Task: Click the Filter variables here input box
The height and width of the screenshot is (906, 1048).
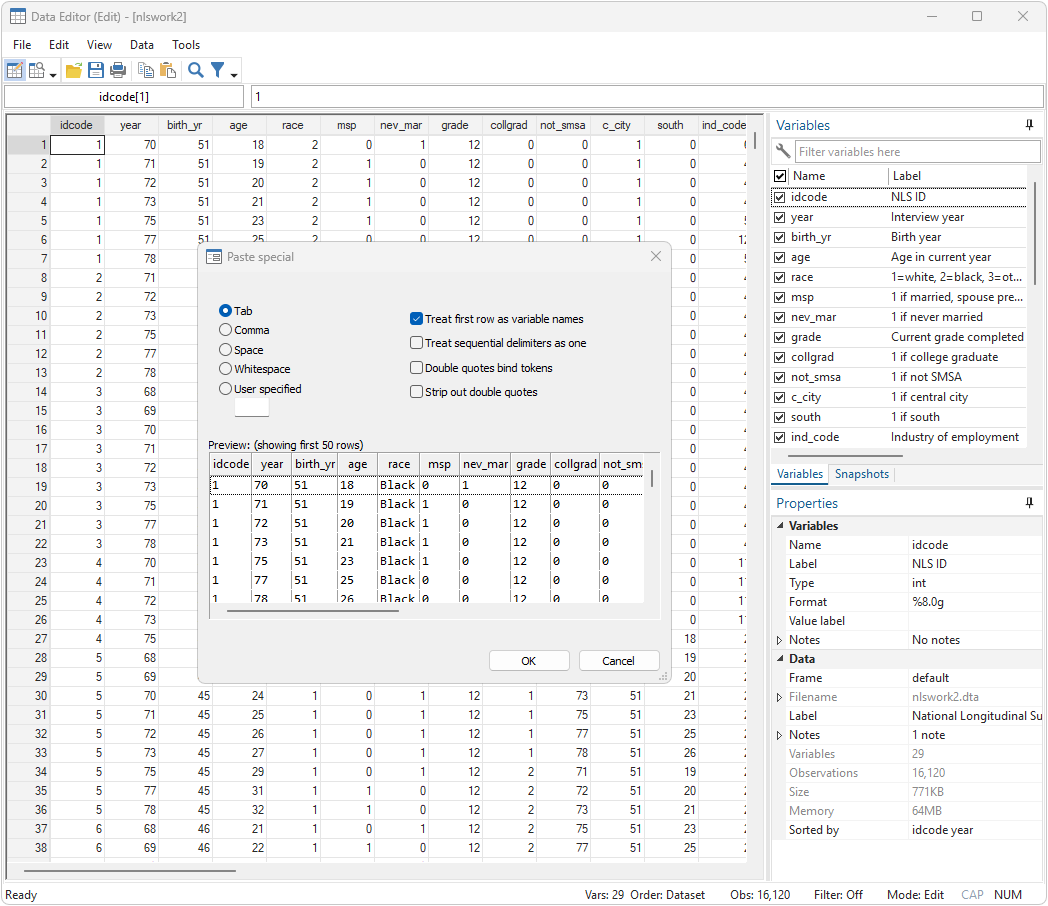Action: coord(916,150)
